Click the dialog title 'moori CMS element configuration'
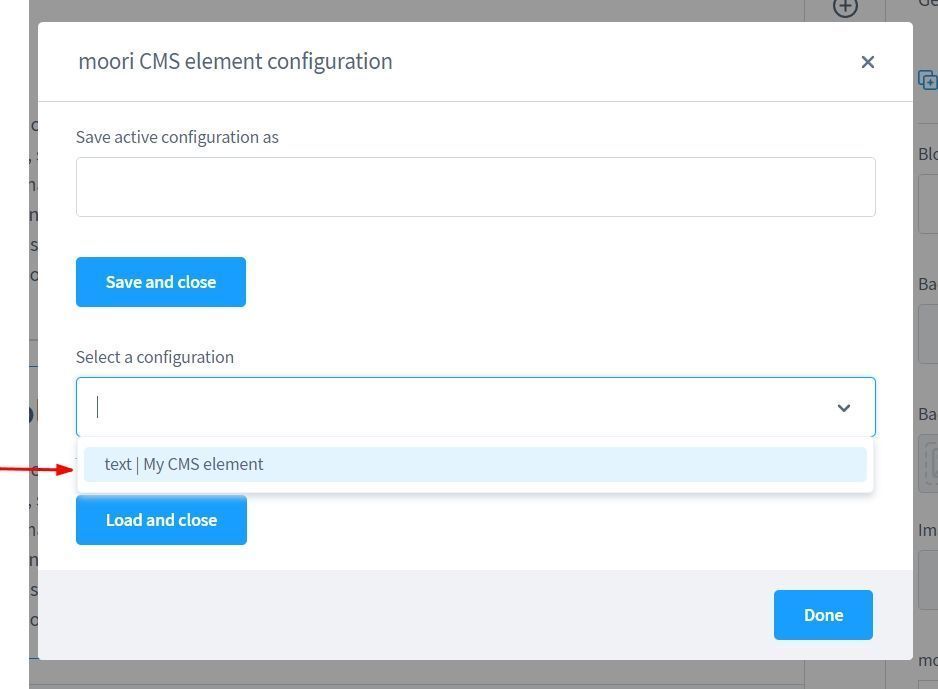The height and width of the screenshot is (689, 938). [x=235, y=61]
